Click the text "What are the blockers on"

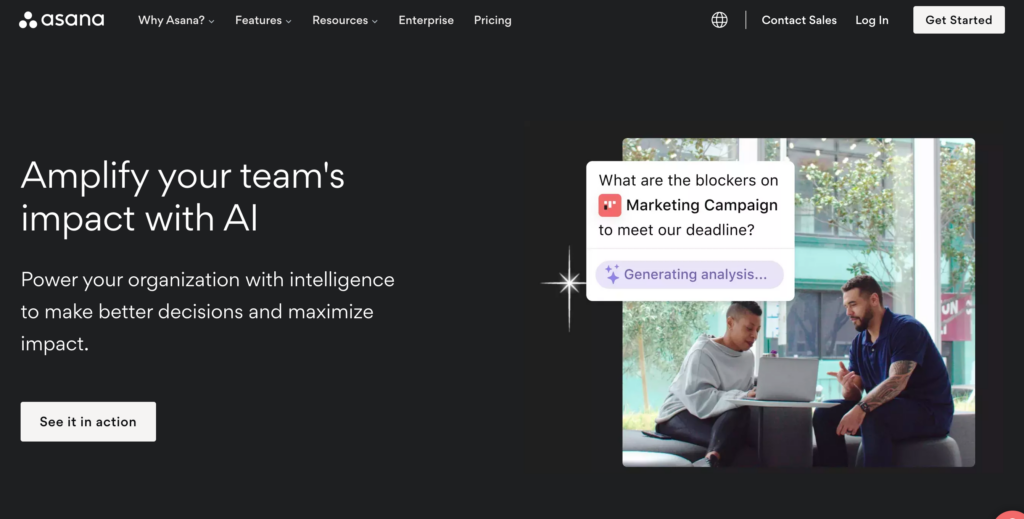(x=688, y=180)
